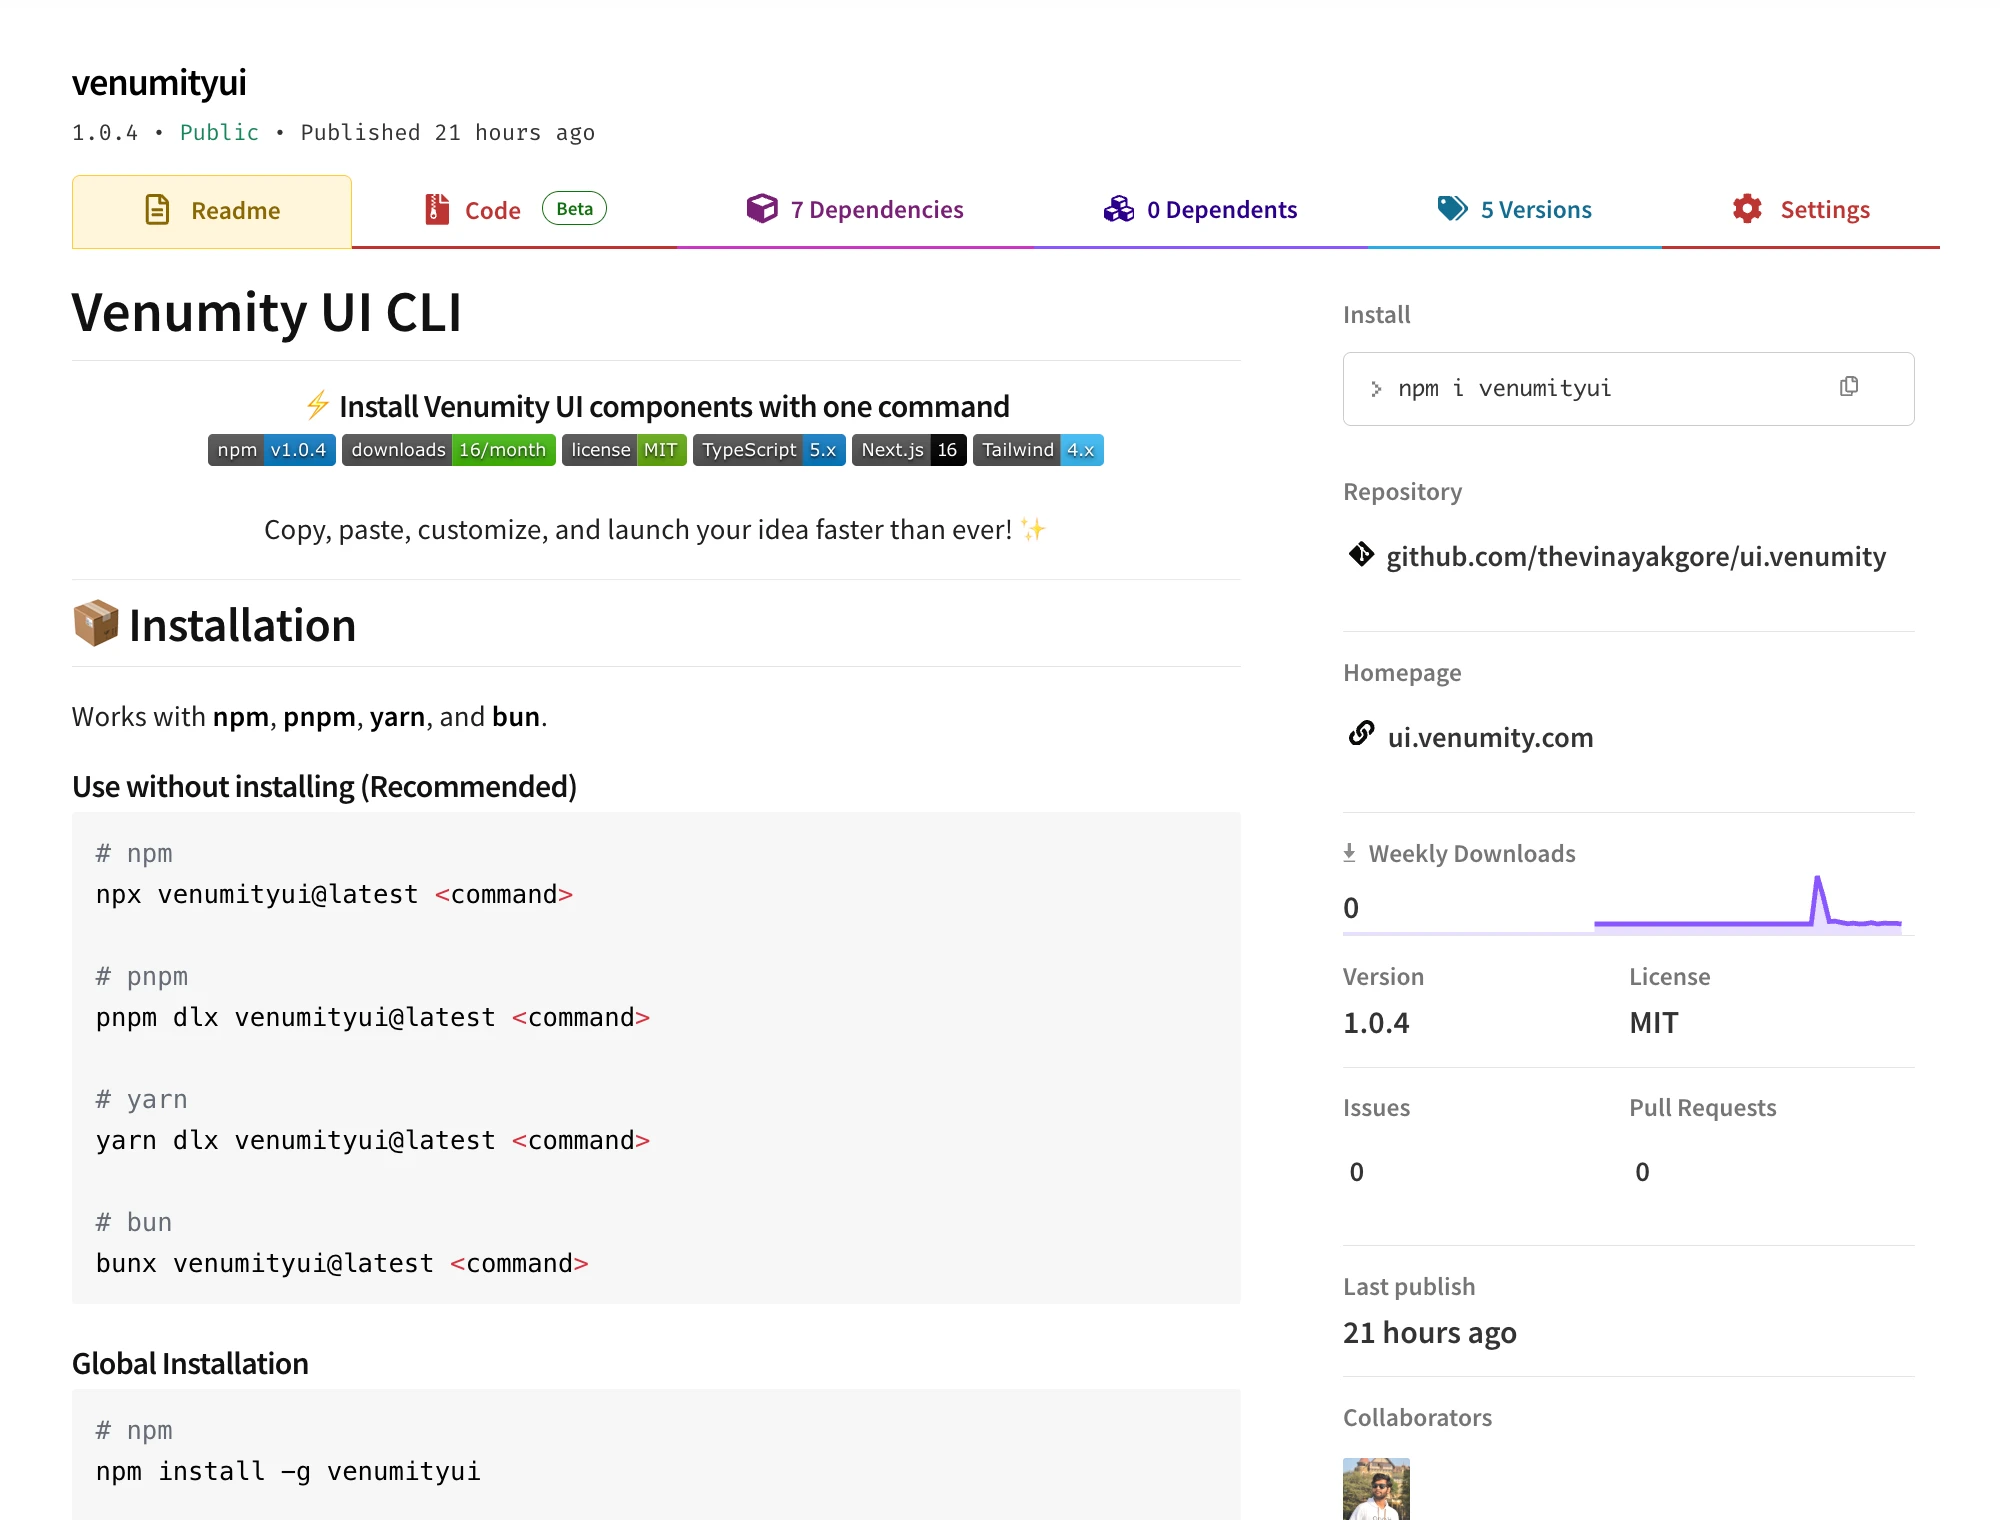Click the weekly downloads sparkline chart
The width and height of the screenshot is (2000, 1520).
pos(1747,903)
